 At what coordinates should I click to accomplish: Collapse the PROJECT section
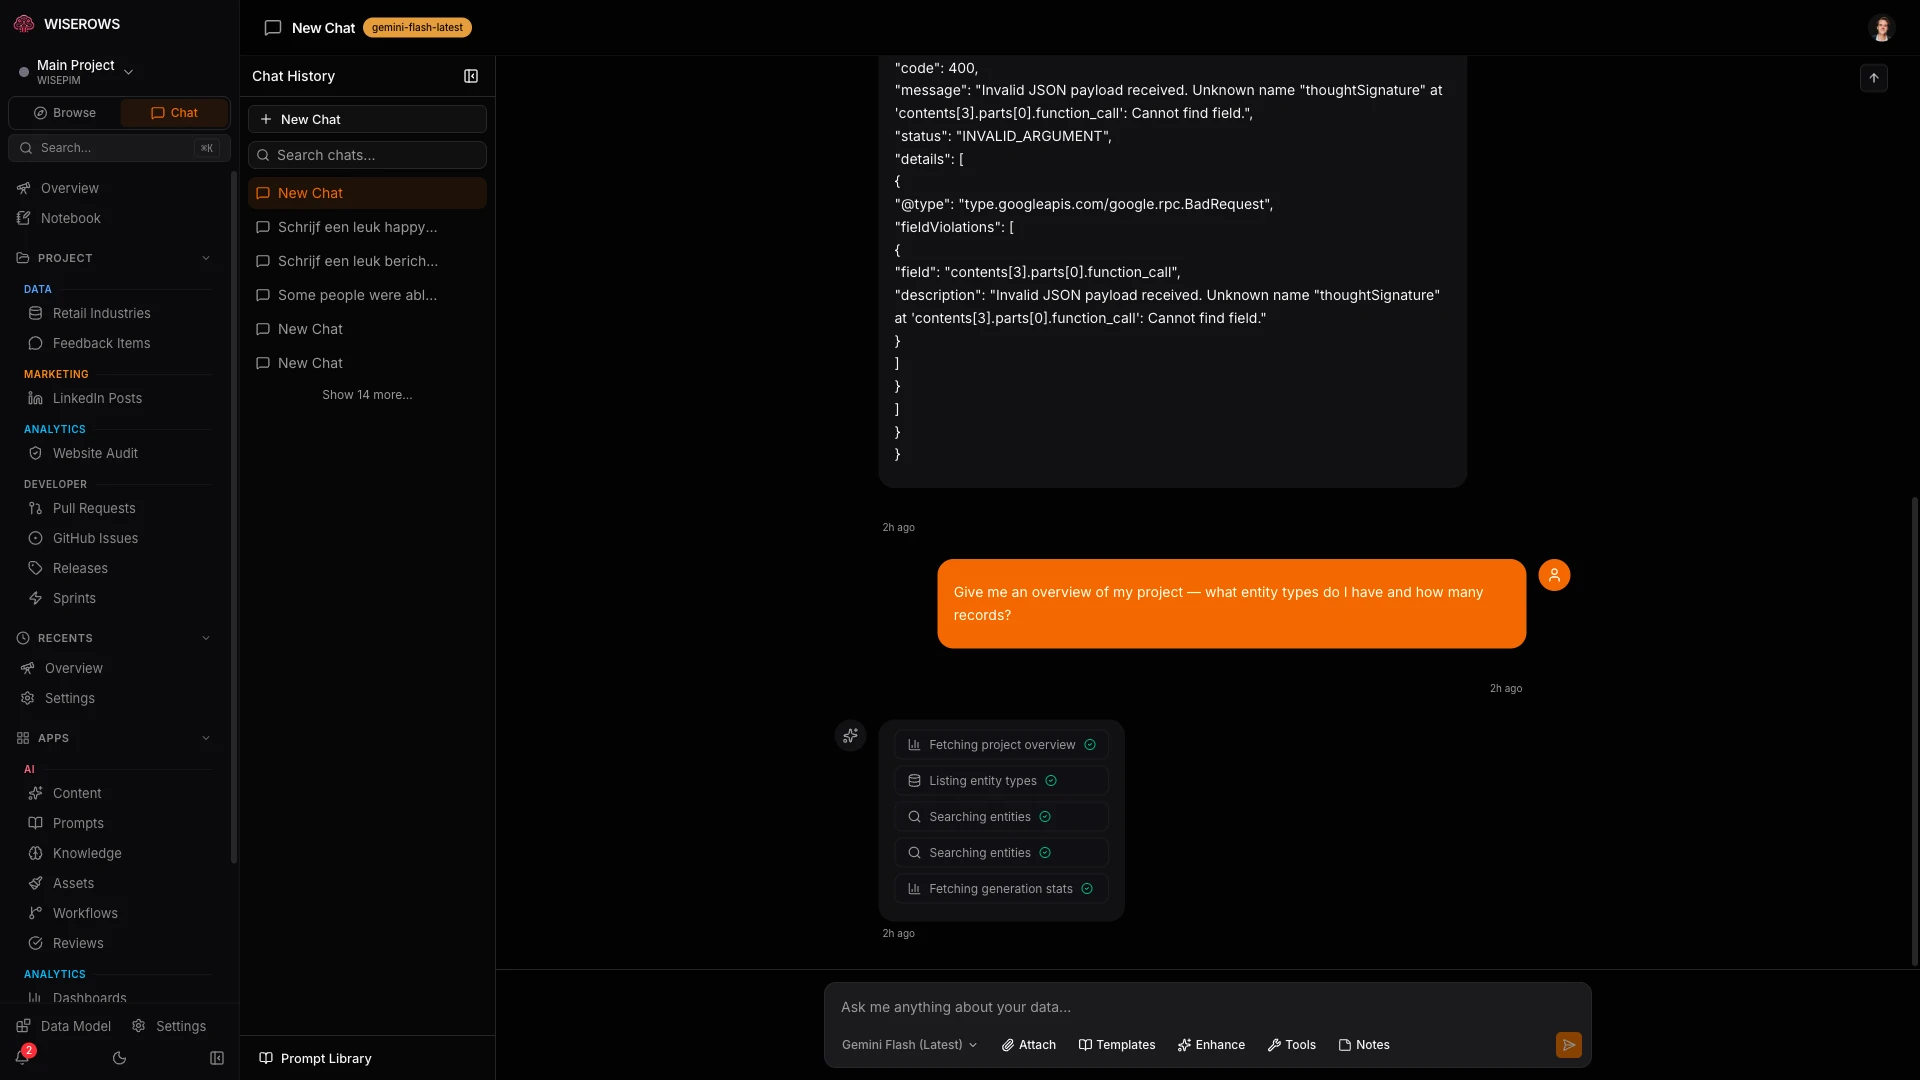[x=206, y=258]
